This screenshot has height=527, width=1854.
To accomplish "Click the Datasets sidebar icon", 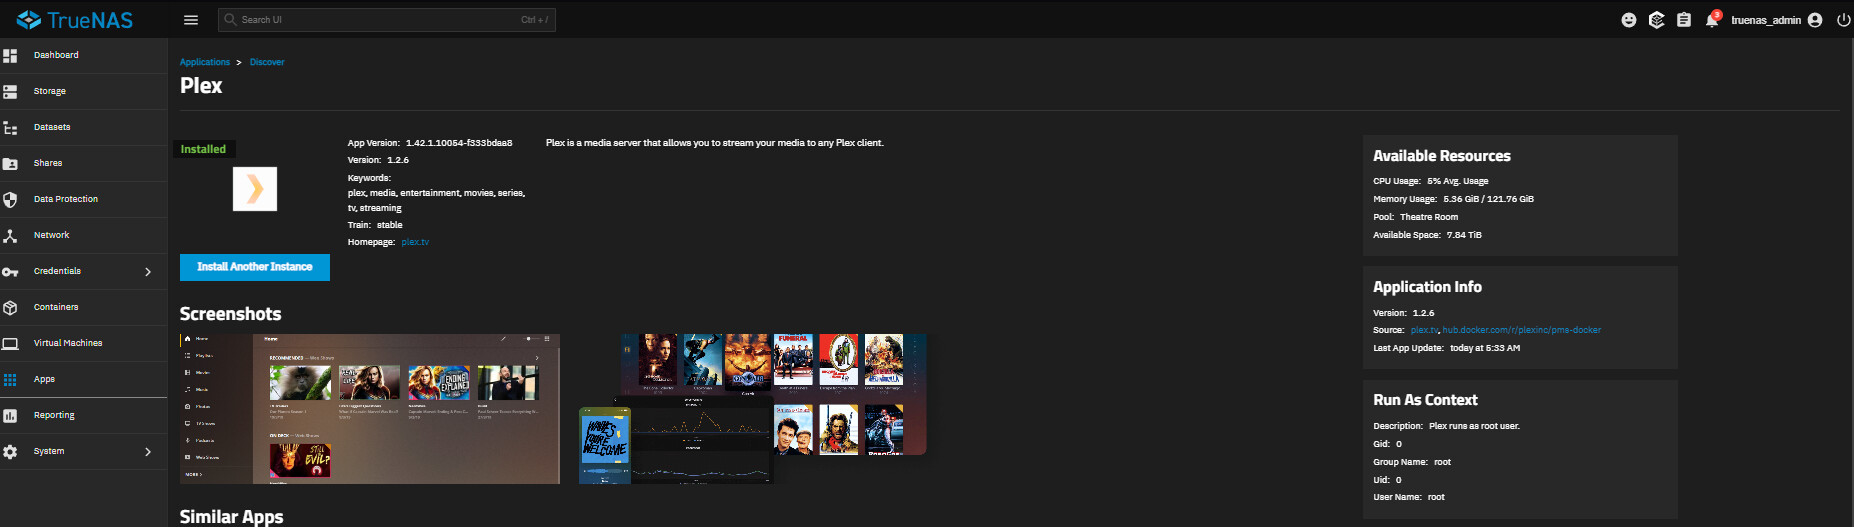I will tap(10, 128).
